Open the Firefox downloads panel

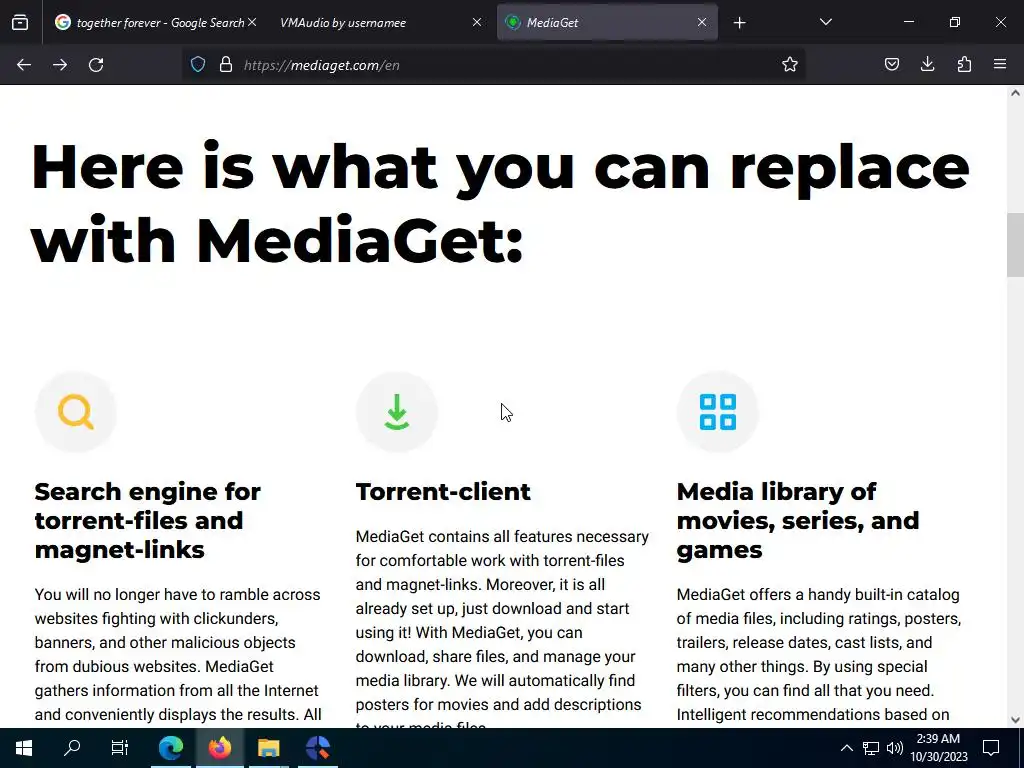click(x=927, y=65)
